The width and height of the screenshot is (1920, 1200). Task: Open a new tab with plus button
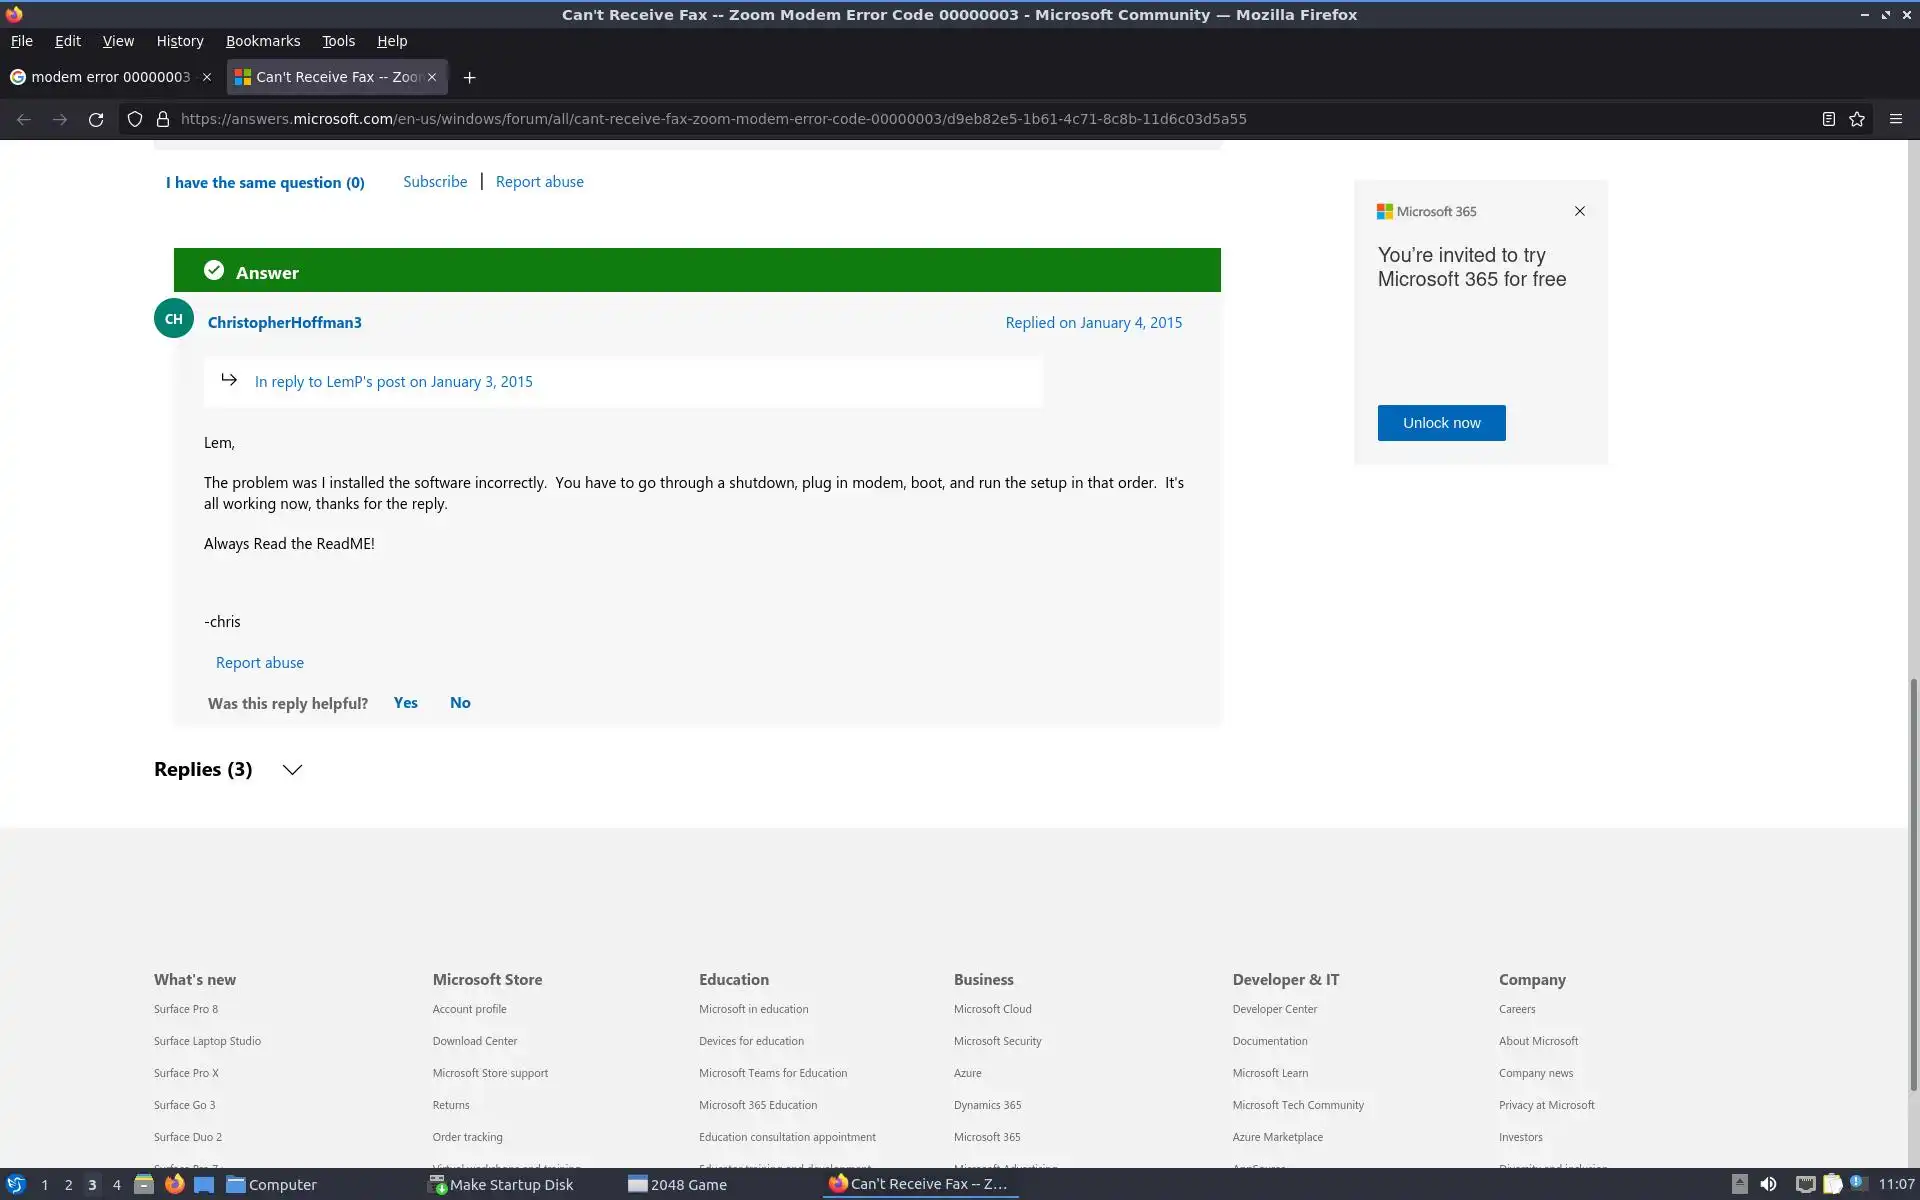(469, 77)
